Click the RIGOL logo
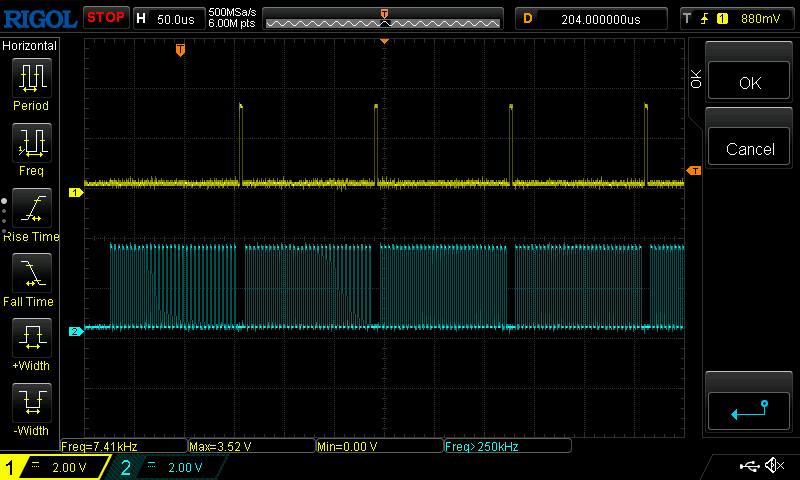800x480 pixels. click(40, 19)
